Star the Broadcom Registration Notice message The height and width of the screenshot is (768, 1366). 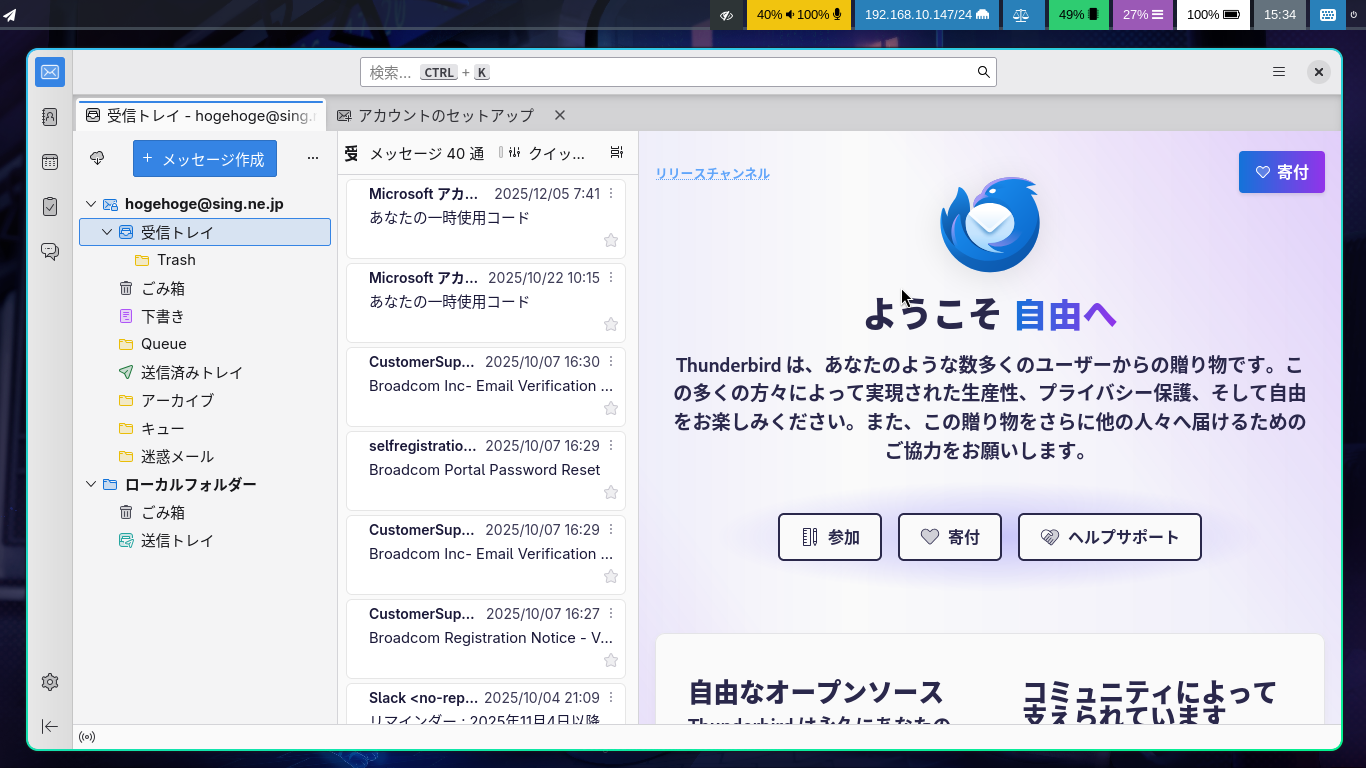coord(611,660)
